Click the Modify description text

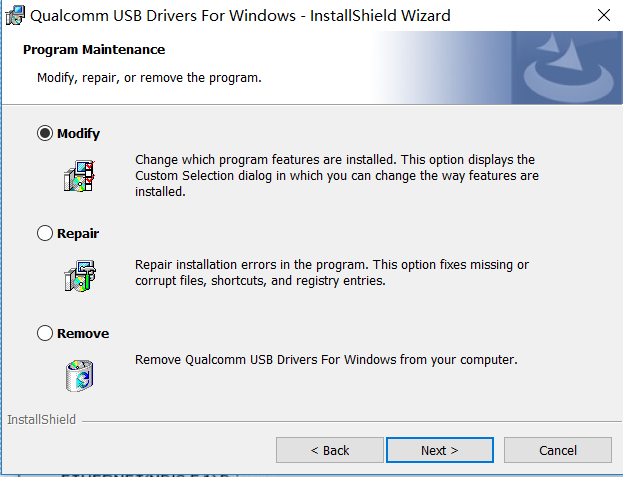[336, 175]
